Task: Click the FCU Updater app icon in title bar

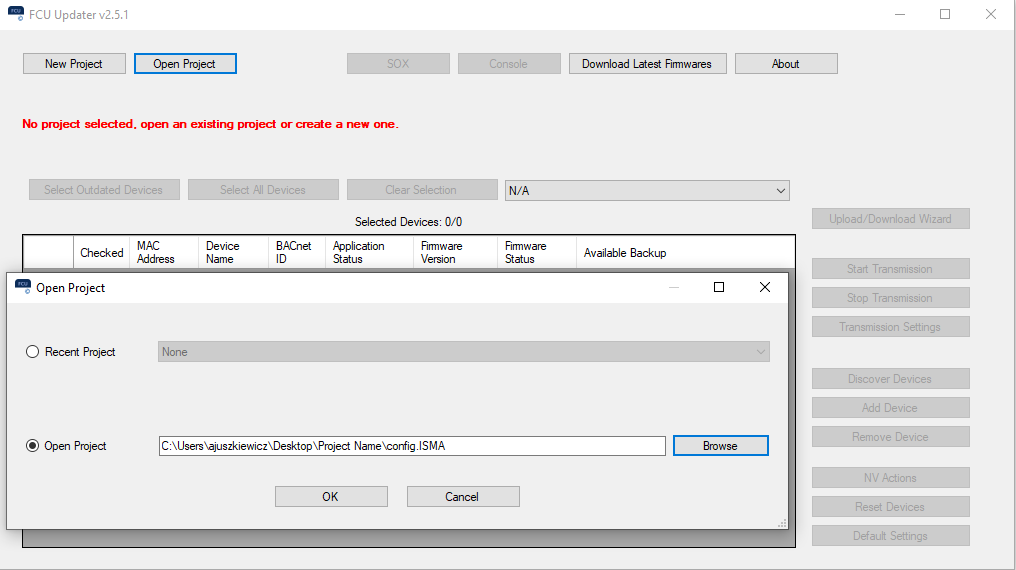Action: [13, 15]
